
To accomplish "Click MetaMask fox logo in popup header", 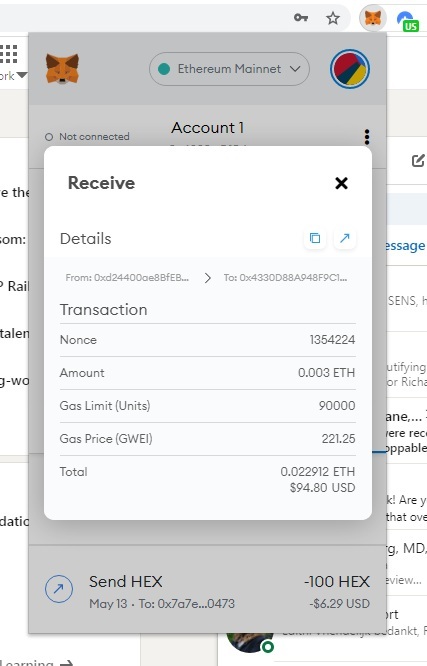I will click(x=62, y=69).
